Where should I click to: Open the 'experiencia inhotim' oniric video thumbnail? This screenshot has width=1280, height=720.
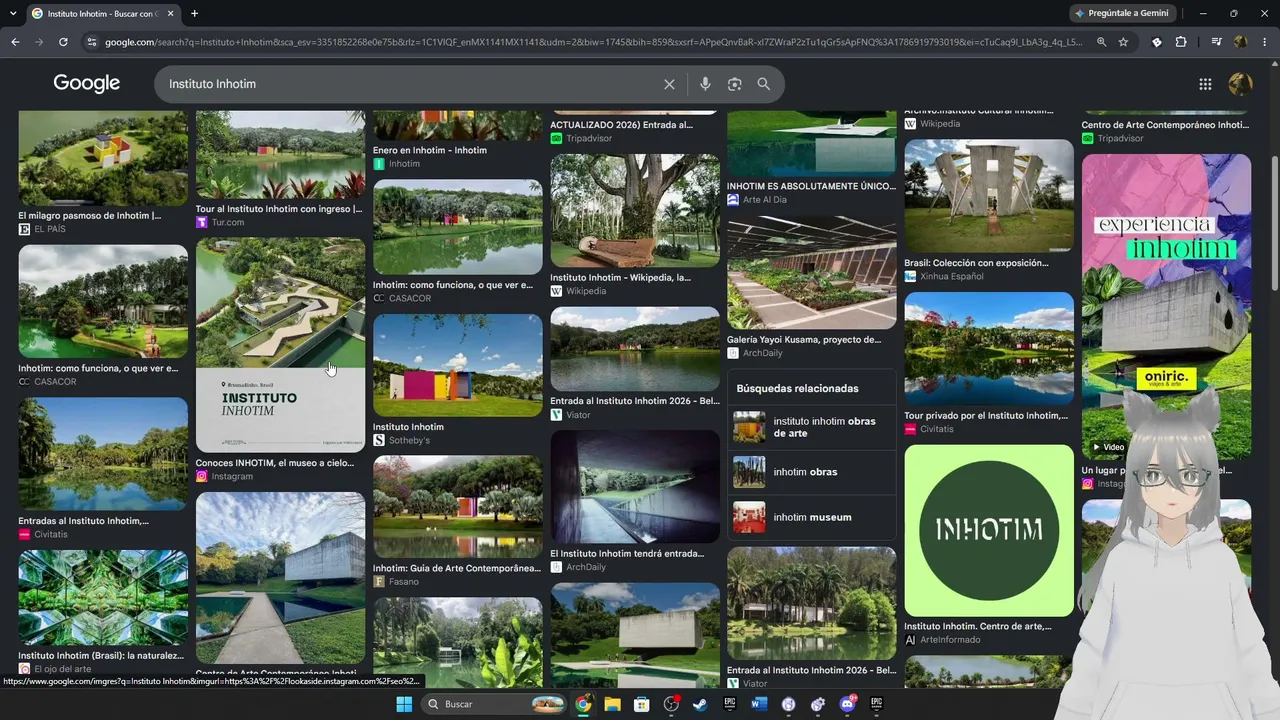pos(1166,307)
